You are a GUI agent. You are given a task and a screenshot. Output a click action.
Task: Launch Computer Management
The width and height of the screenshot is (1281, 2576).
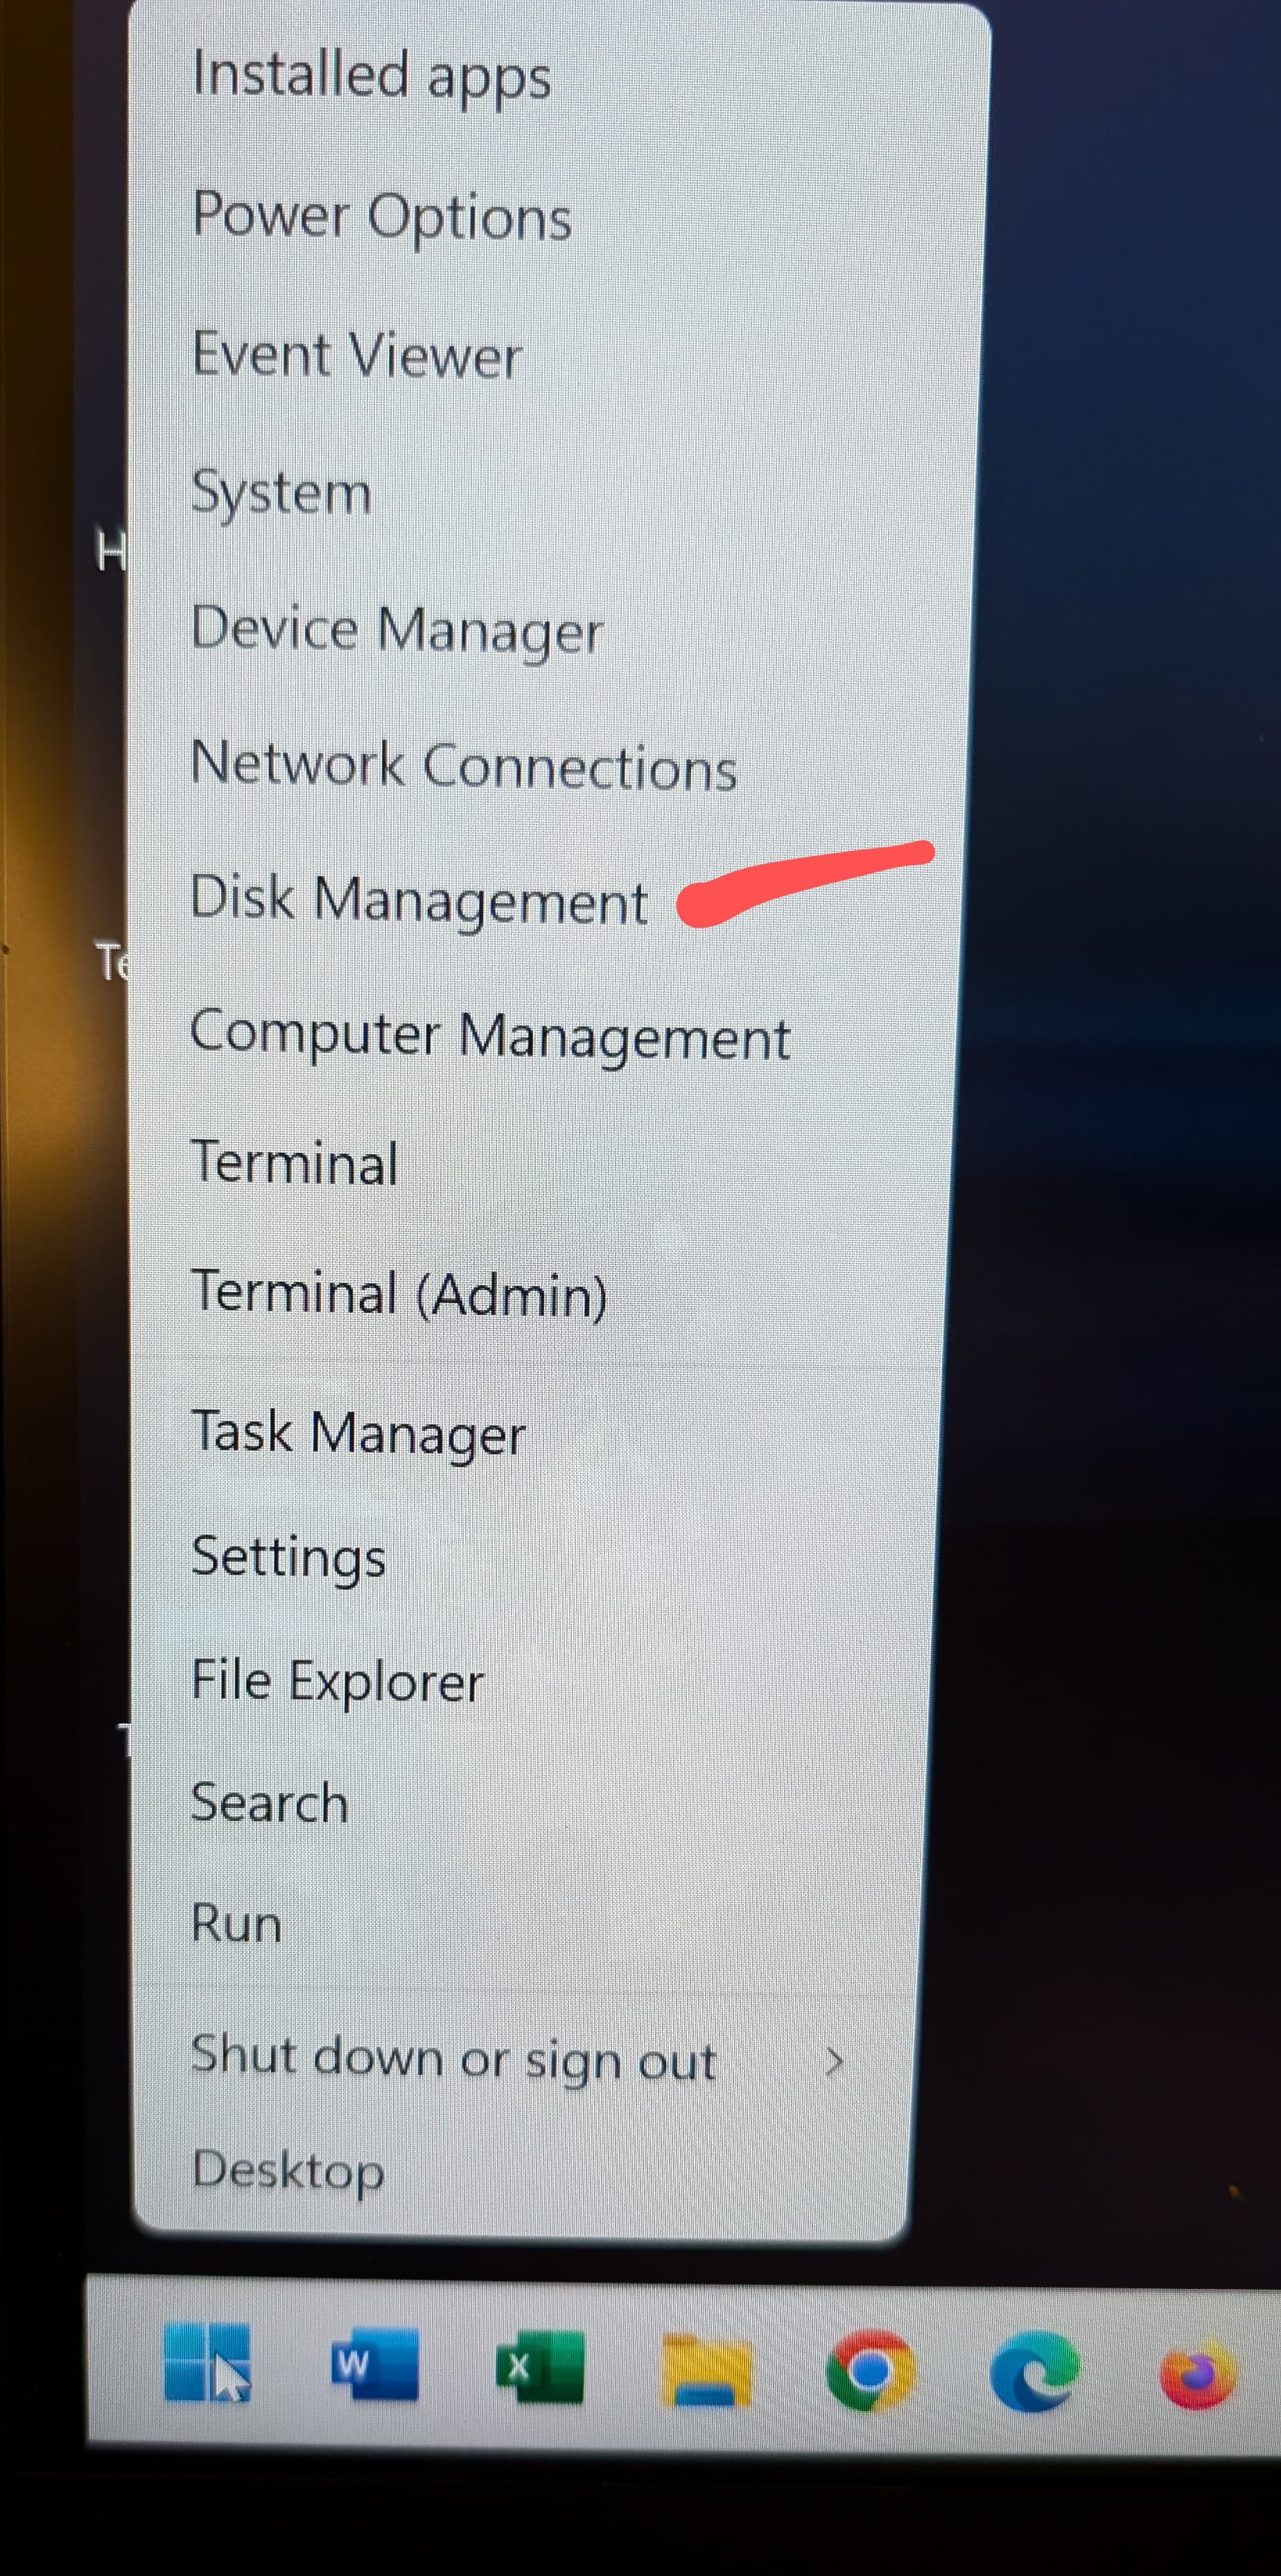pos(490,1036)
